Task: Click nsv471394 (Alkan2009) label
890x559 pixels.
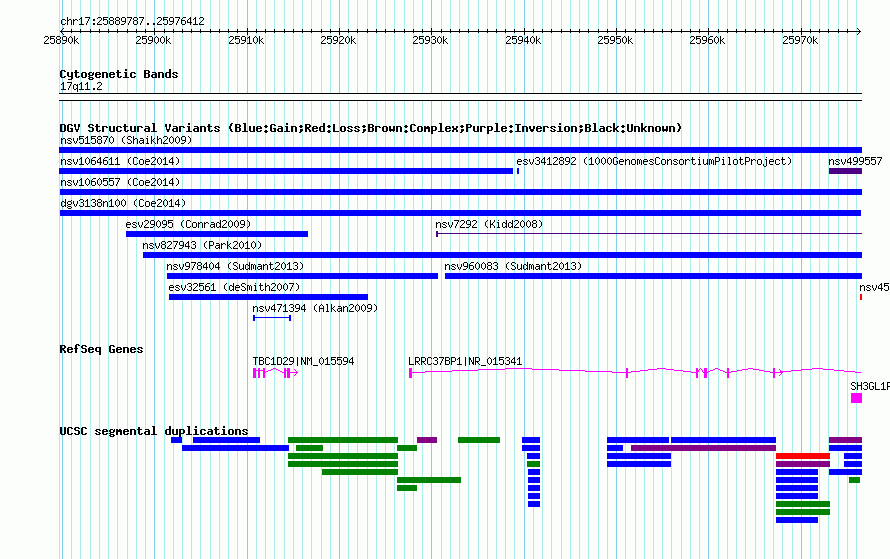Action: tap(315, 308)
